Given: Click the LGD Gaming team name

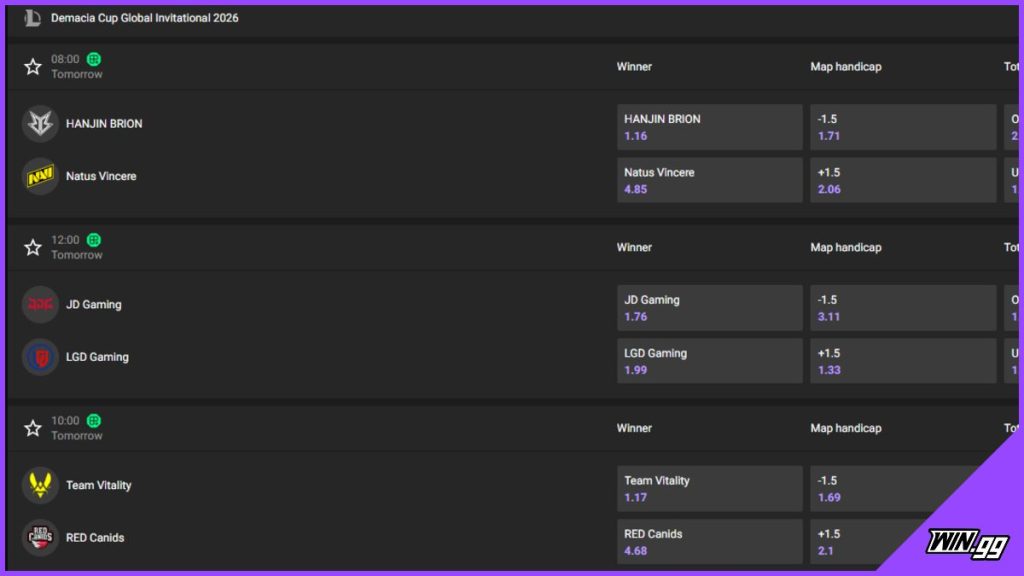Looking at the screenshot, I should (97, 357).
